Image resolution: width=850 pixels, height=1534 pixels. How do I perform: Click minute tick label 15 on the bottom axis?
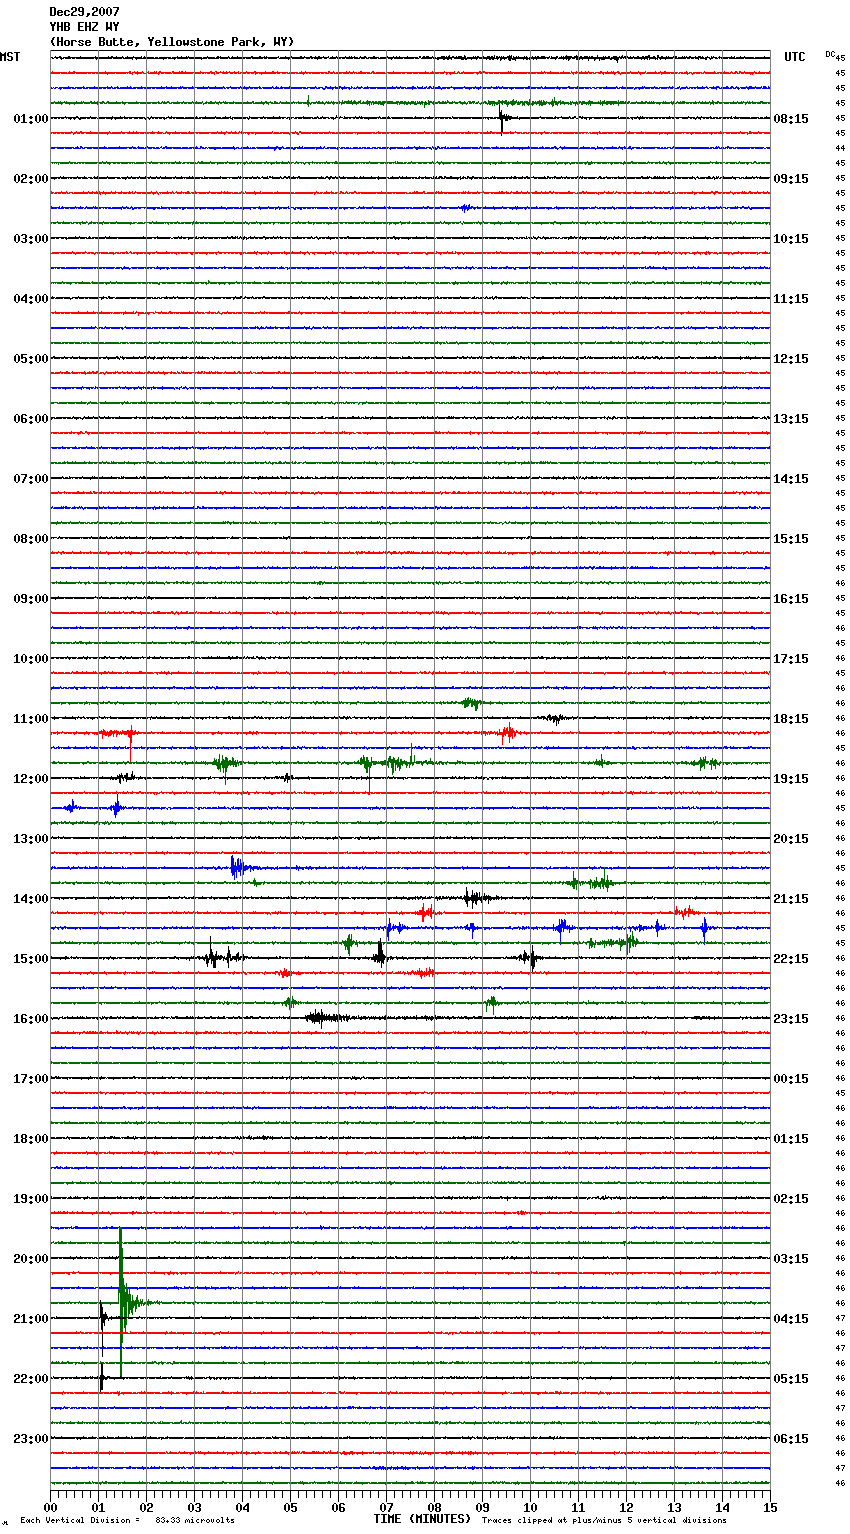[769, 1508]
